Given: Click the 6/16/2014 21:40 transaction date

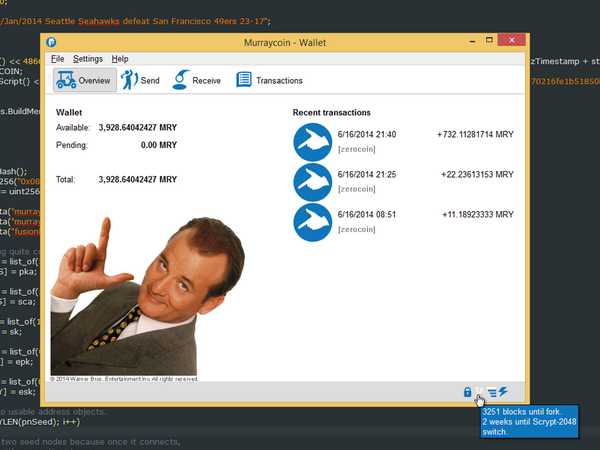Looking at the screenshot, I should click(x=367, y=134).
